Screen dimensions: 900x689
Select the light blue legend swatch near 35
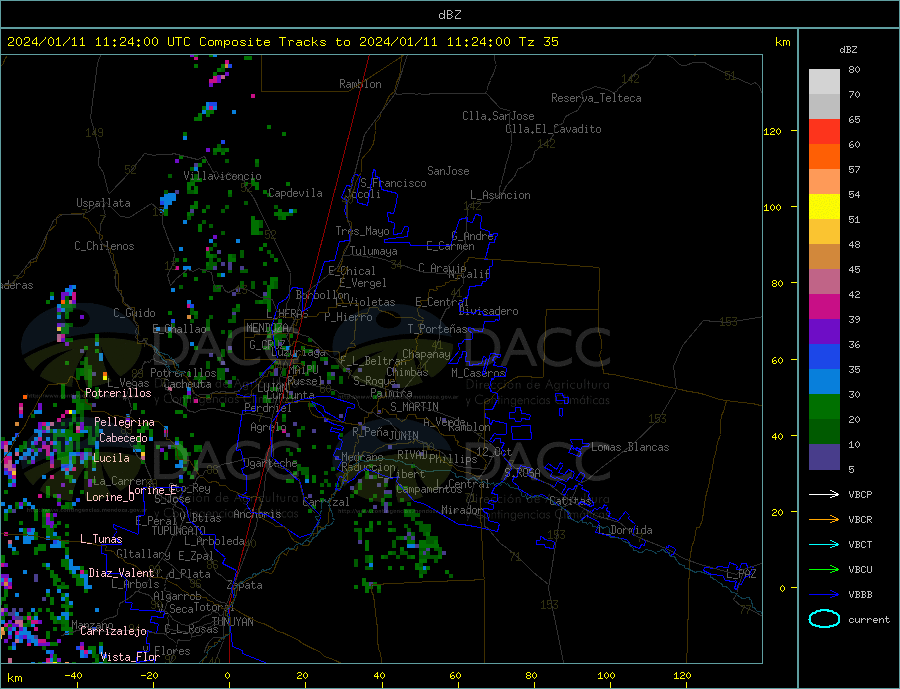pyautogui.click(x=824, y=382)
